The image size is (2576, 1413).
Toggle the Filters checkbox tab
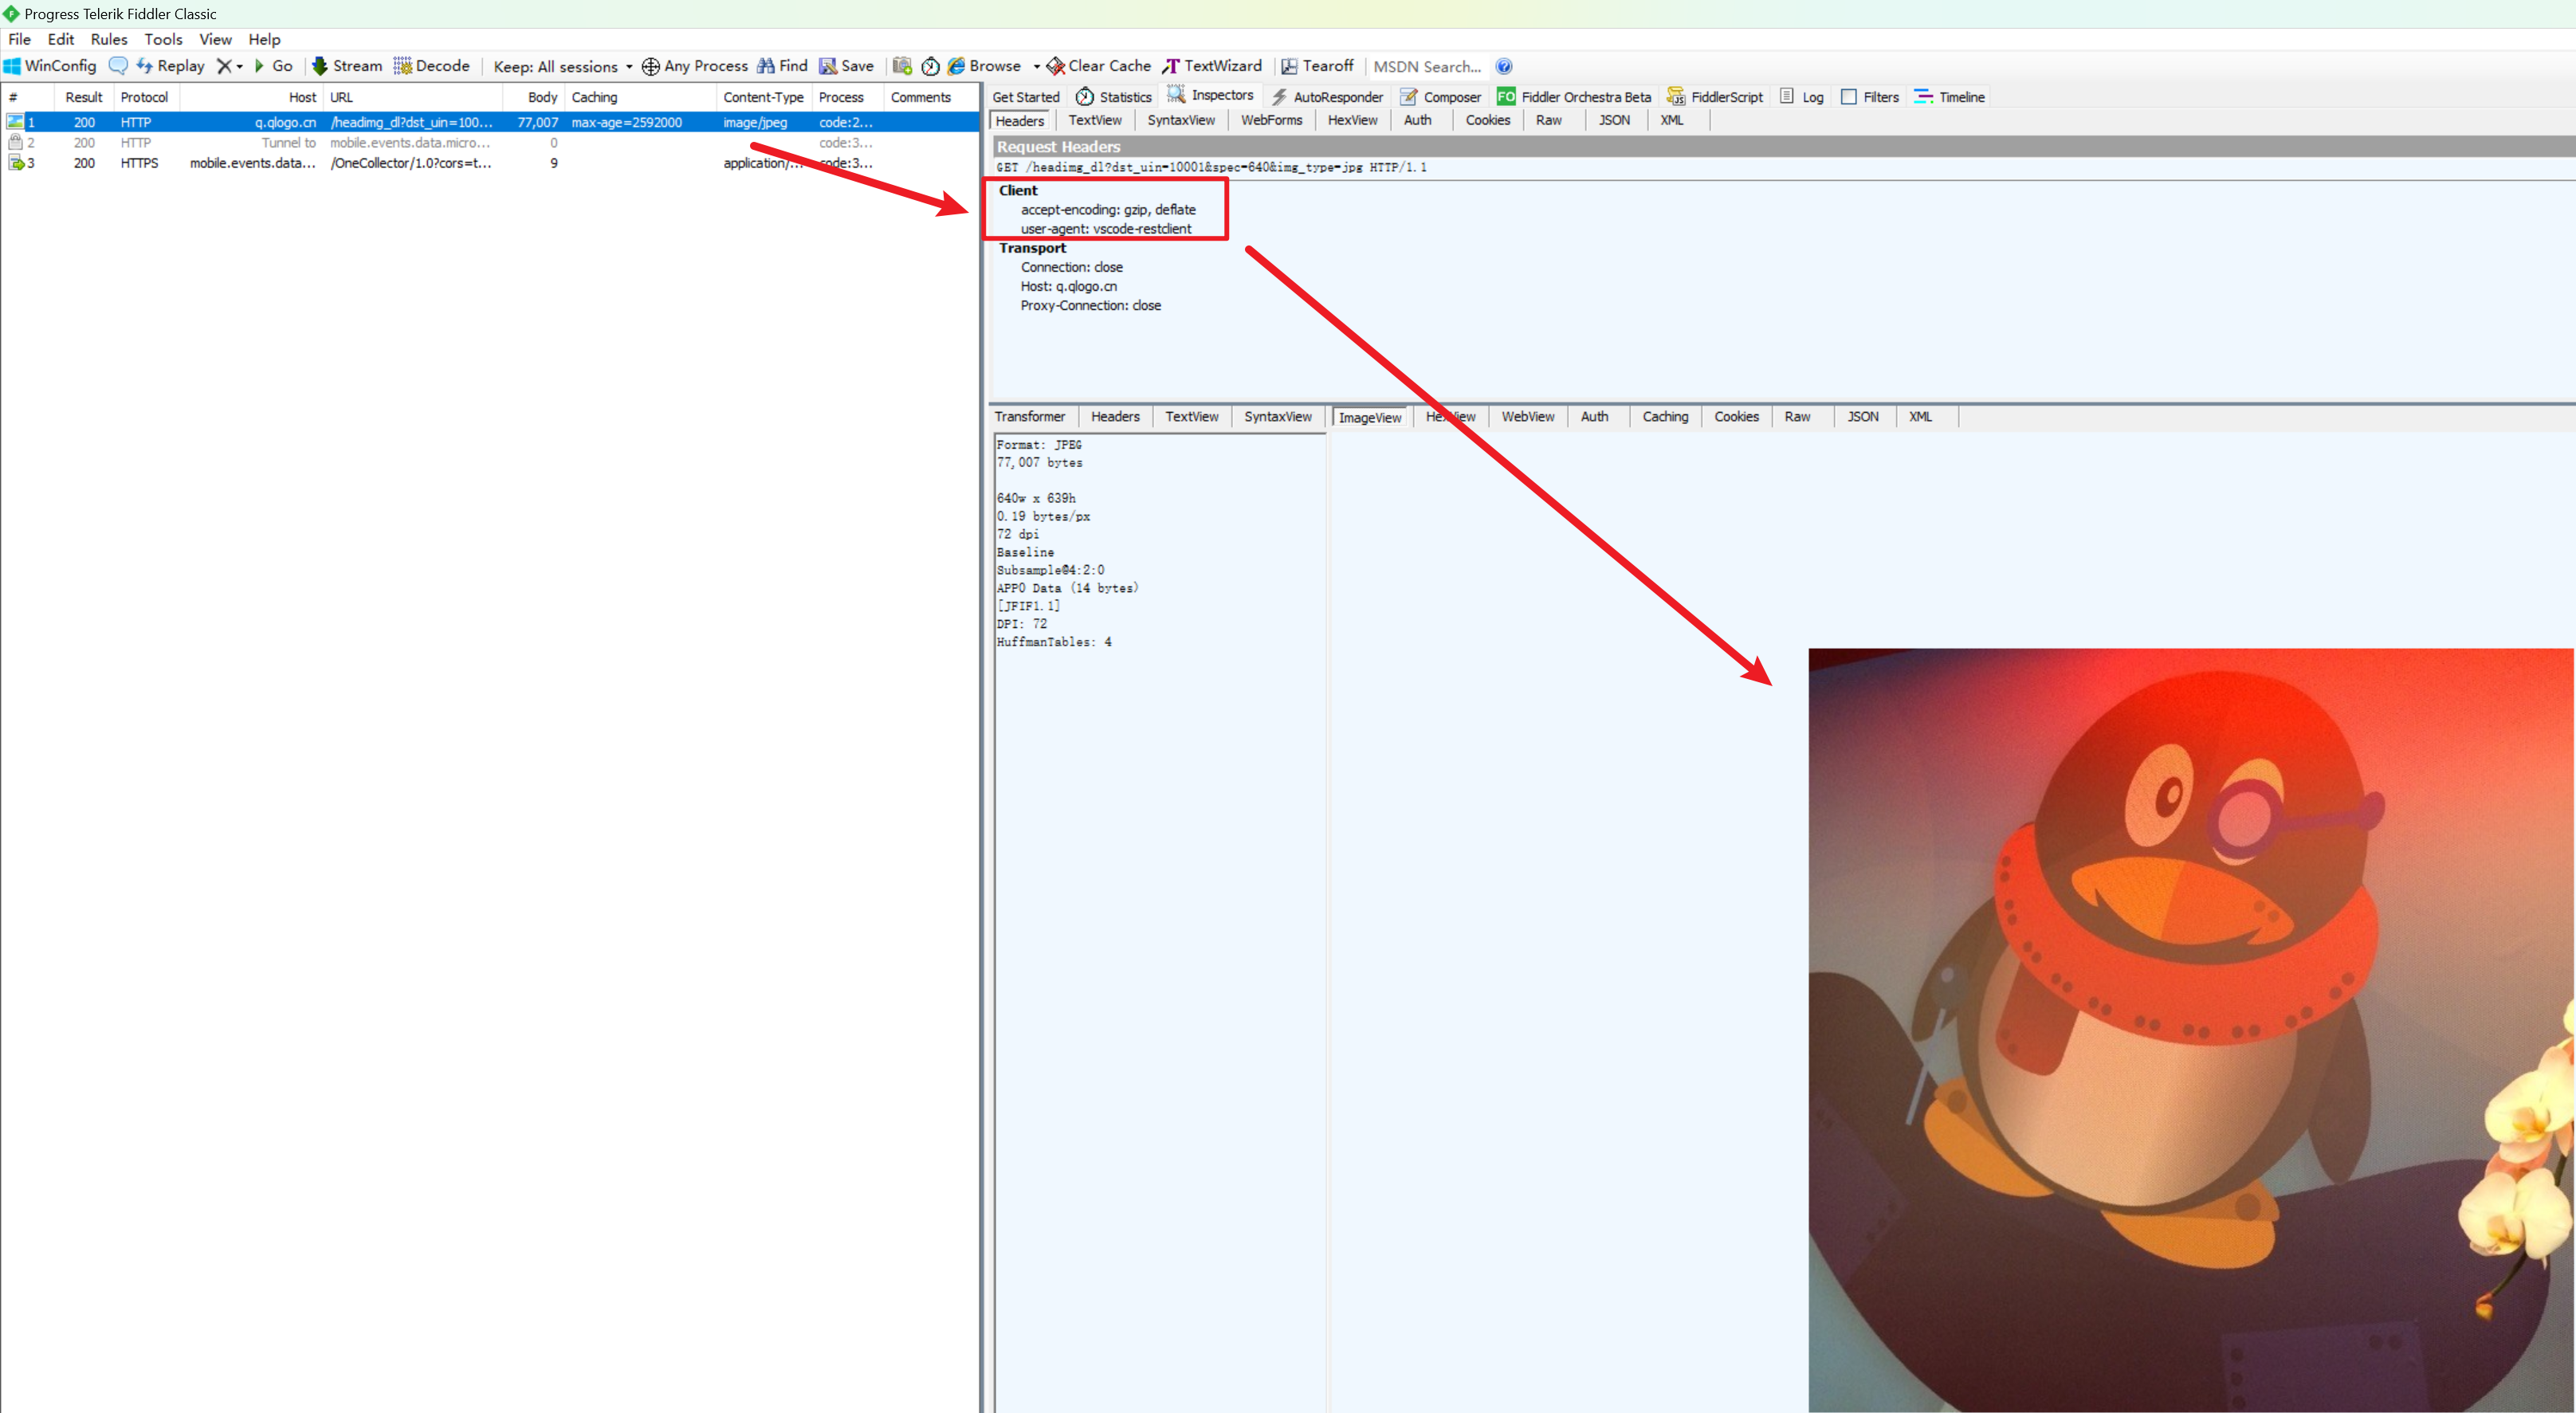click(x=1870, y=97)
